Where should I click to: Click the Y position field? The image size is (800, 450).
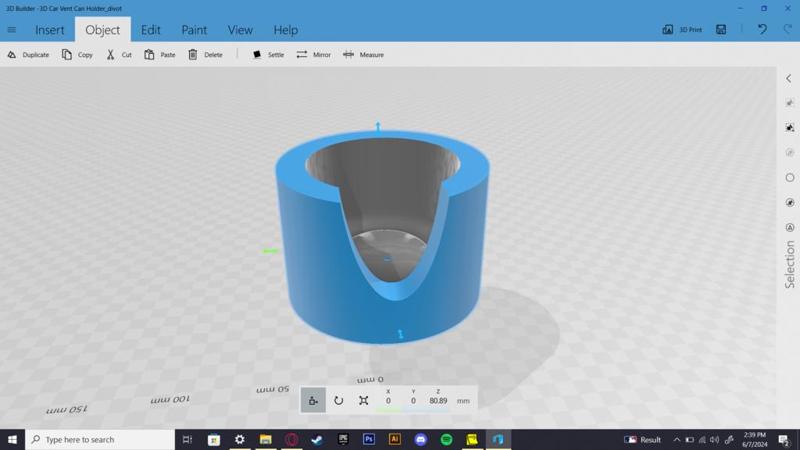[x=413, y=401]
